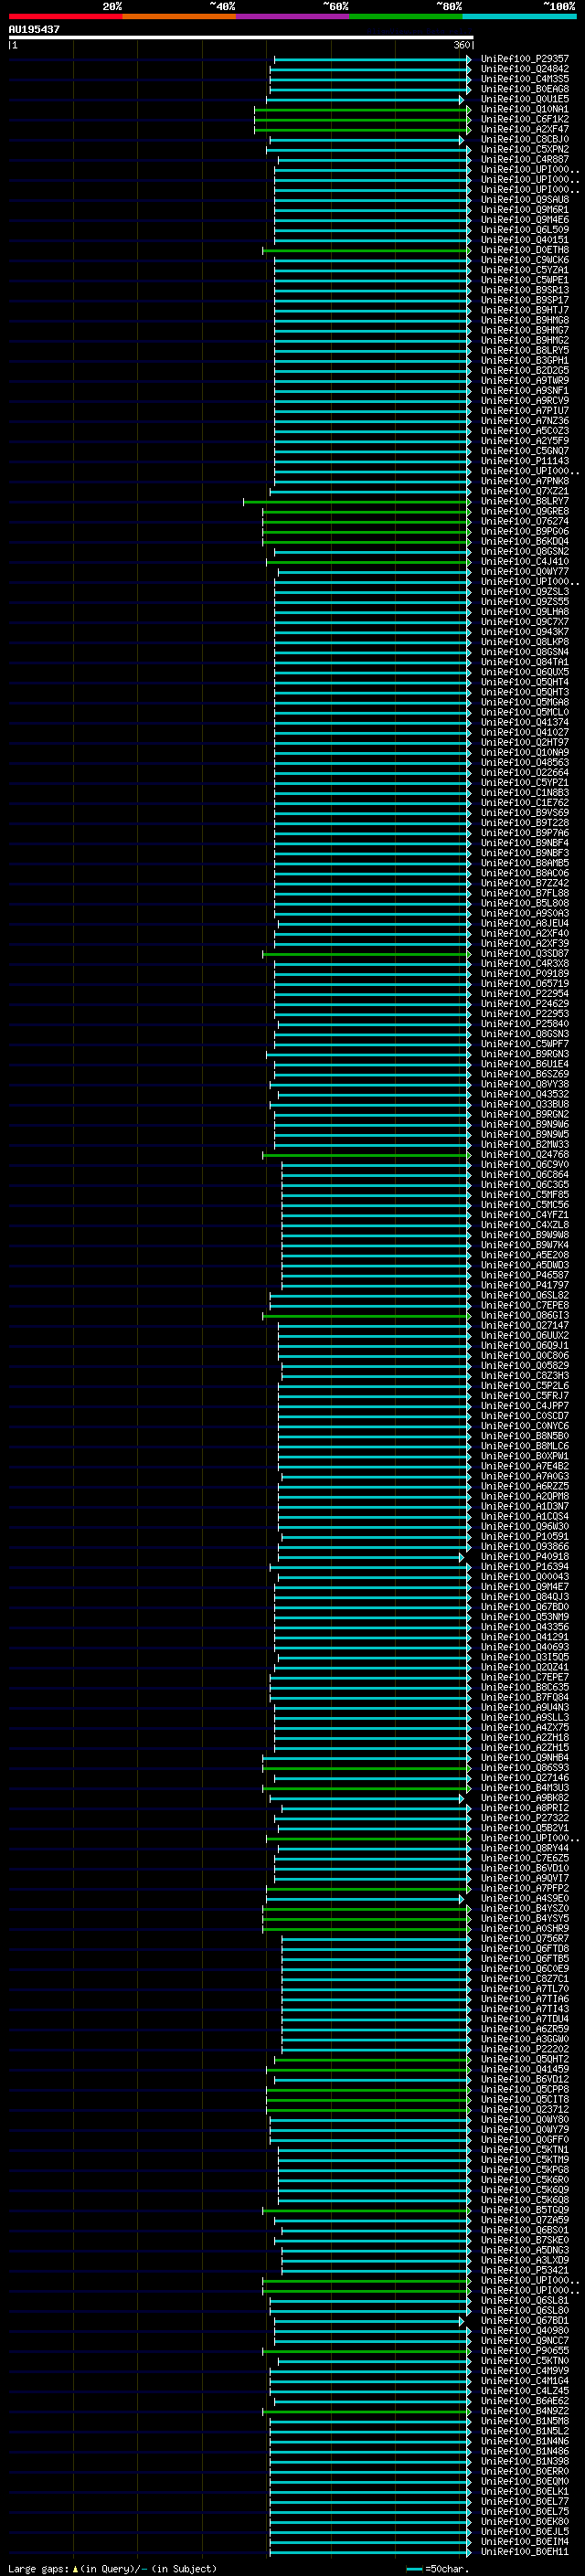
Task: Click the Large gaps legend text
Action: point(112,2568)
